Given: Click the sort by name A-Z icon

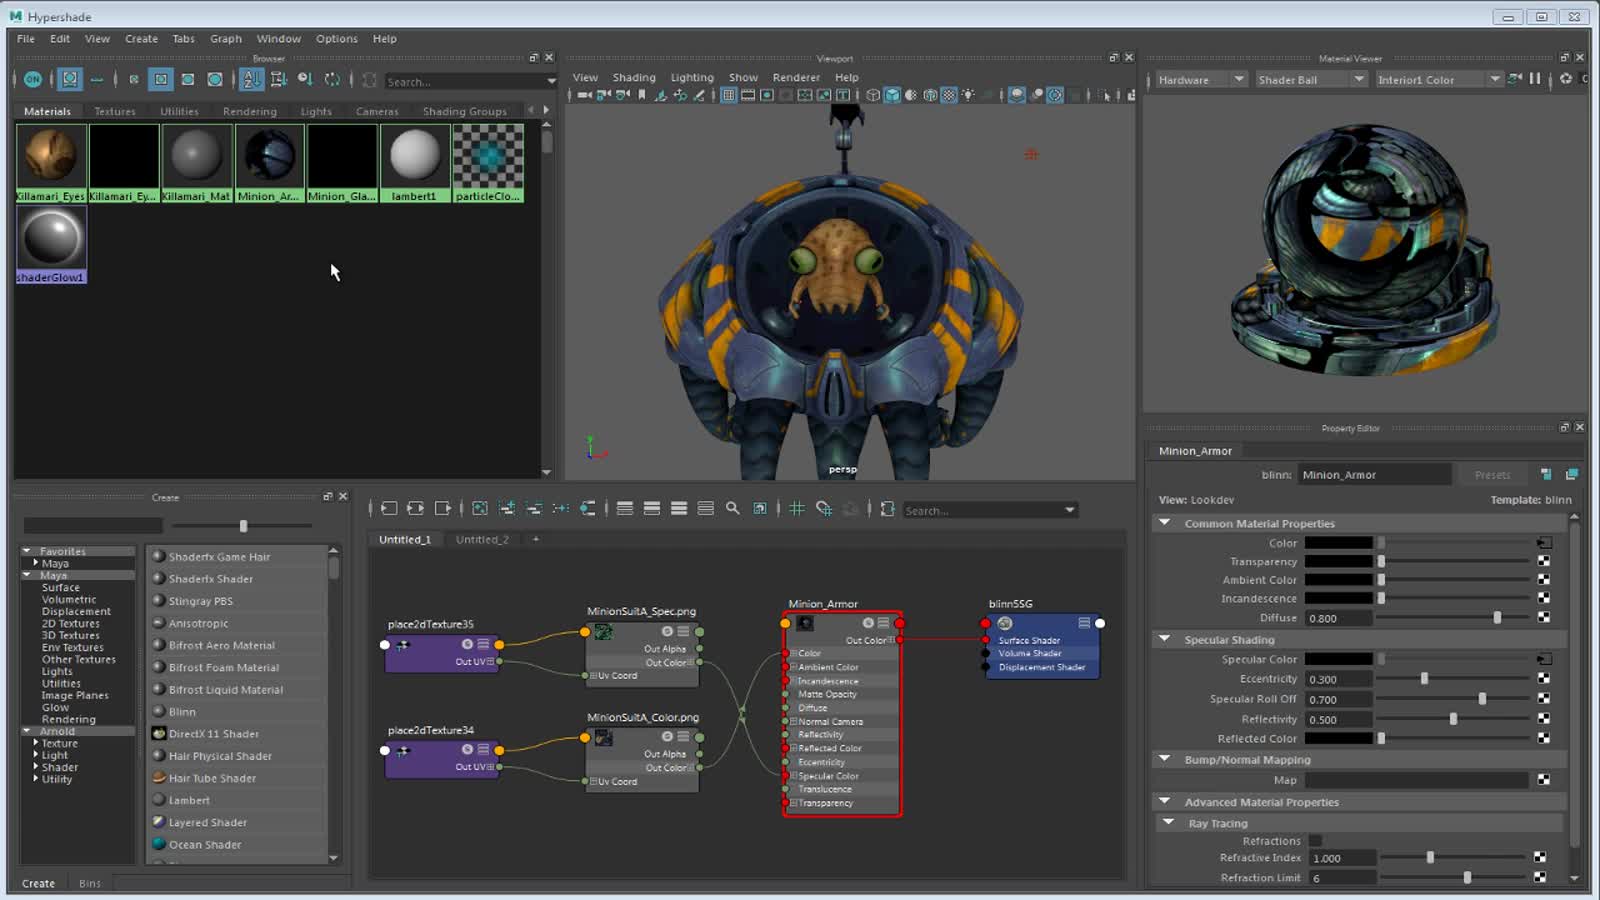Looking at the screenshot, I should 251,79.
